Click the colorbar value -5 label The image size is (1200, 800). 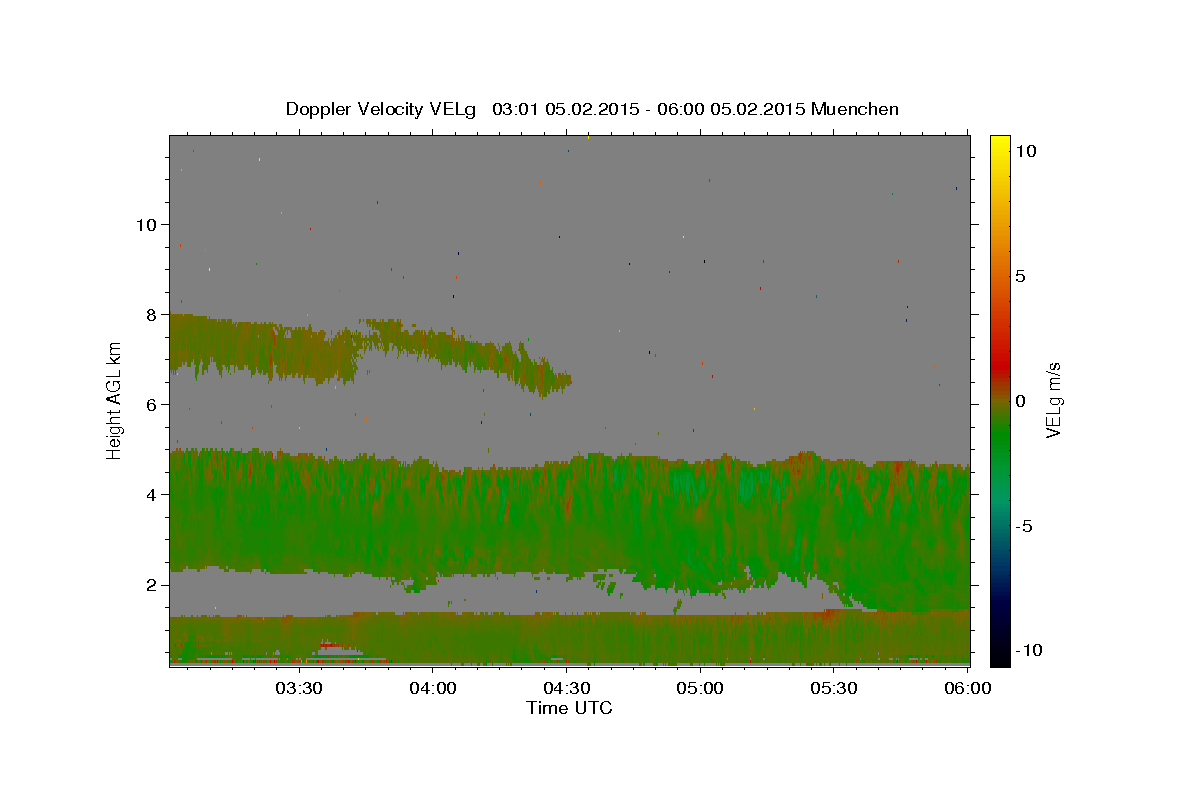coord(1022,526)
